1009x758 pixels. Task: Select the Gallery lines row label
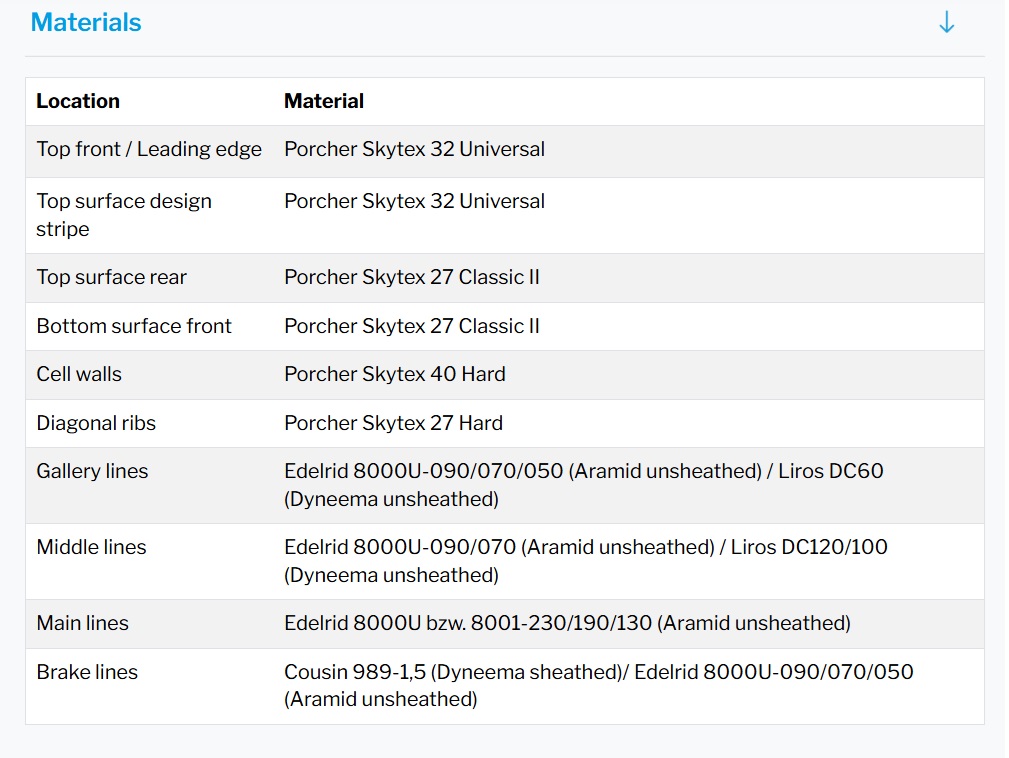click(92, 471)
